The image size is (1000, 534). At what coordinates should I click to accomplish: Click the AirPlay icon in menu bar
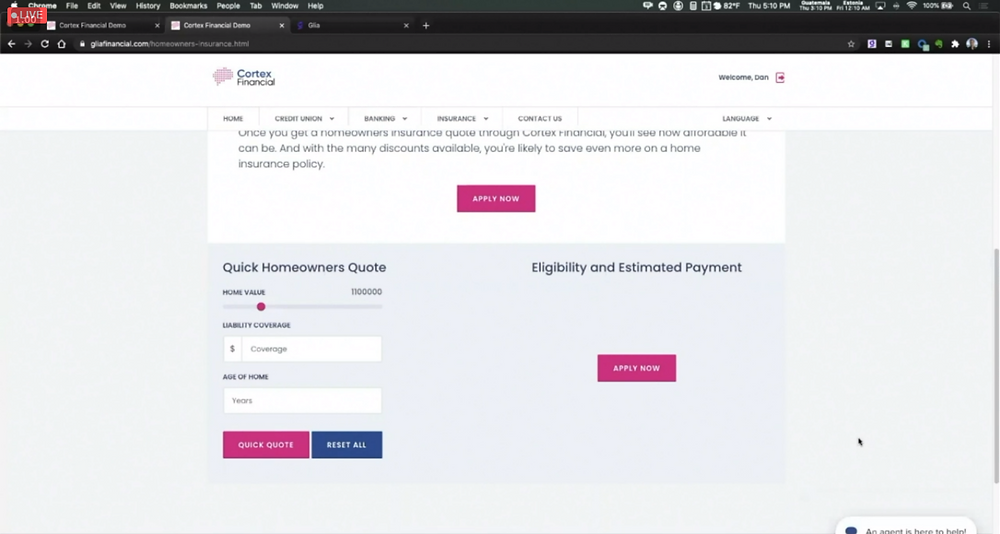click(x=881, y=6)
